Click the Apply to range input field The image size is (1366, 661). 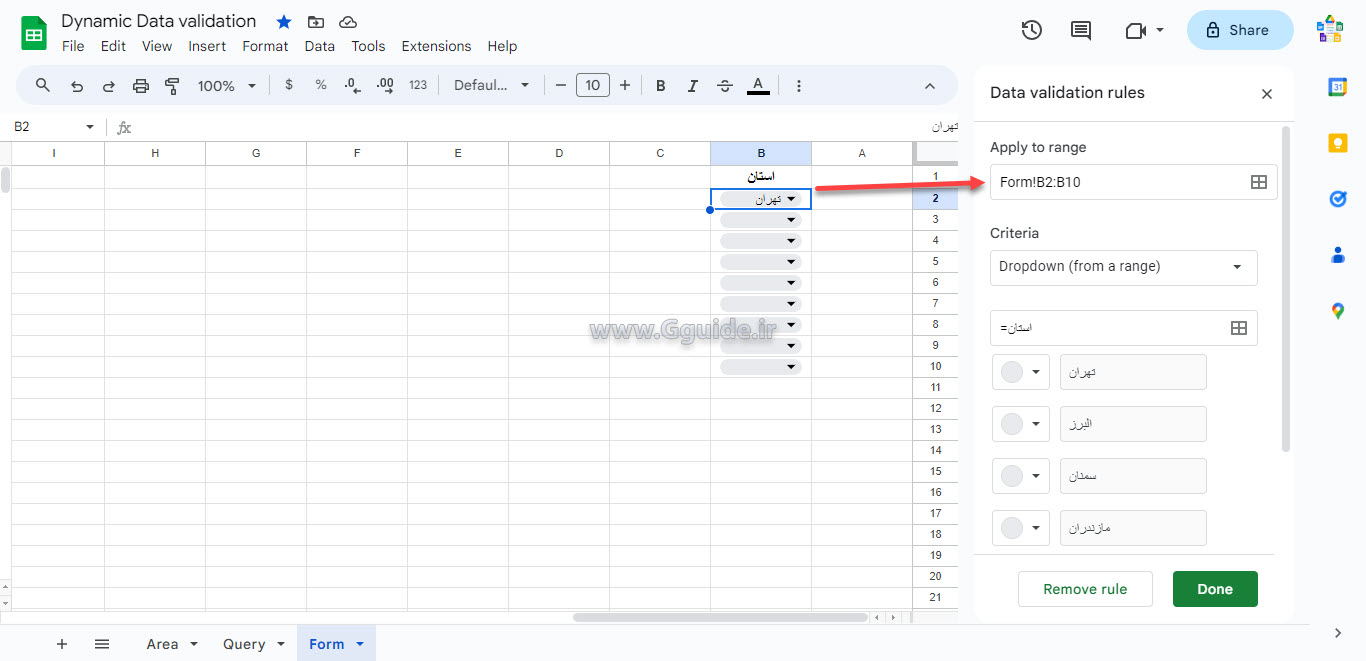point(1115,182)
